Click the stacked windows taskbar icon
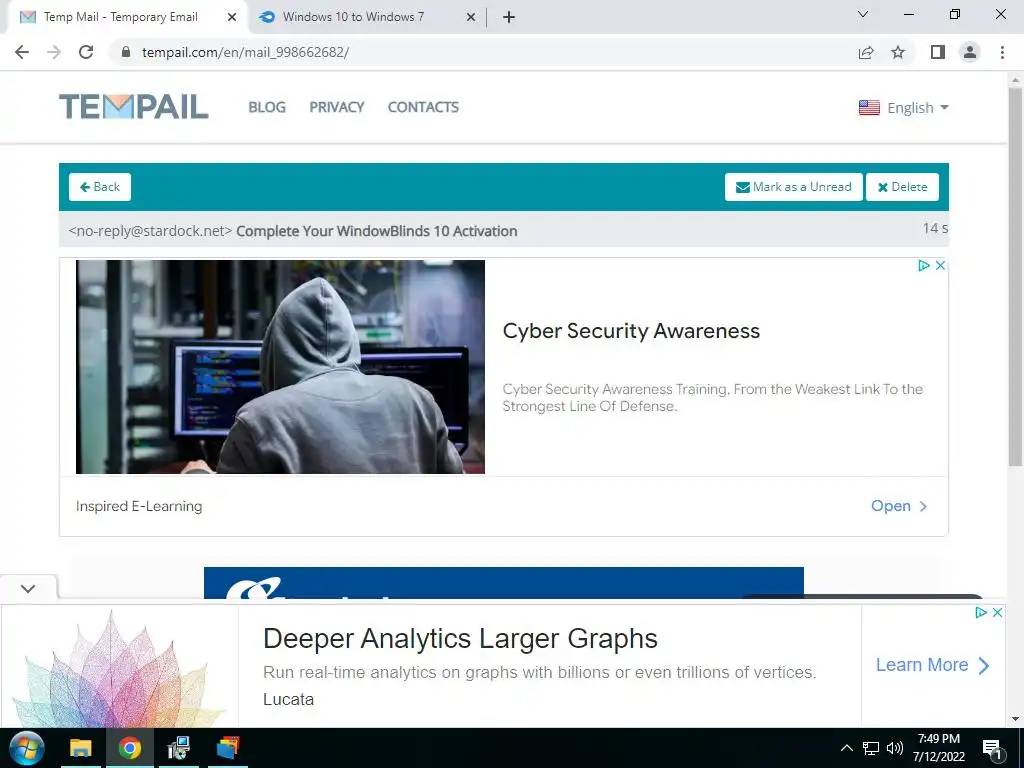The width and height of the screenshot is (1024, 768). 228,748
